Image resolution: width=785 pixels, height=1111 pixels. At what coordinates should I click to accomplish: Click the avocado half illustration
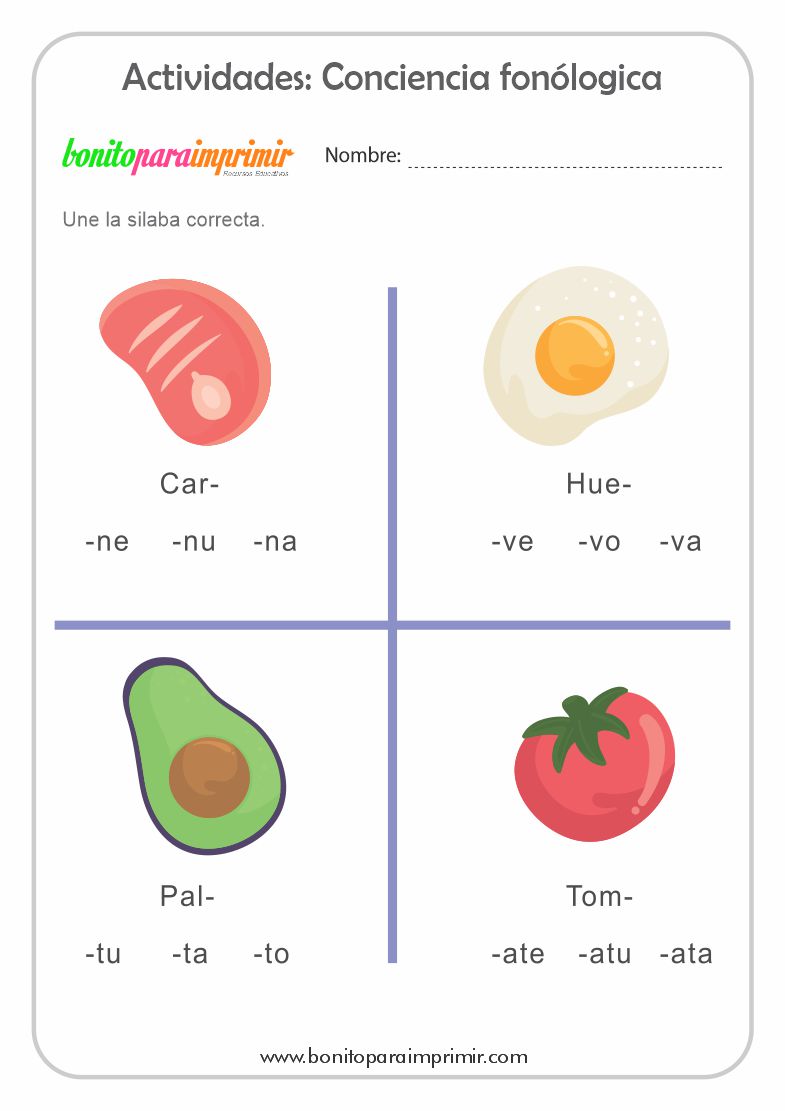204,756
